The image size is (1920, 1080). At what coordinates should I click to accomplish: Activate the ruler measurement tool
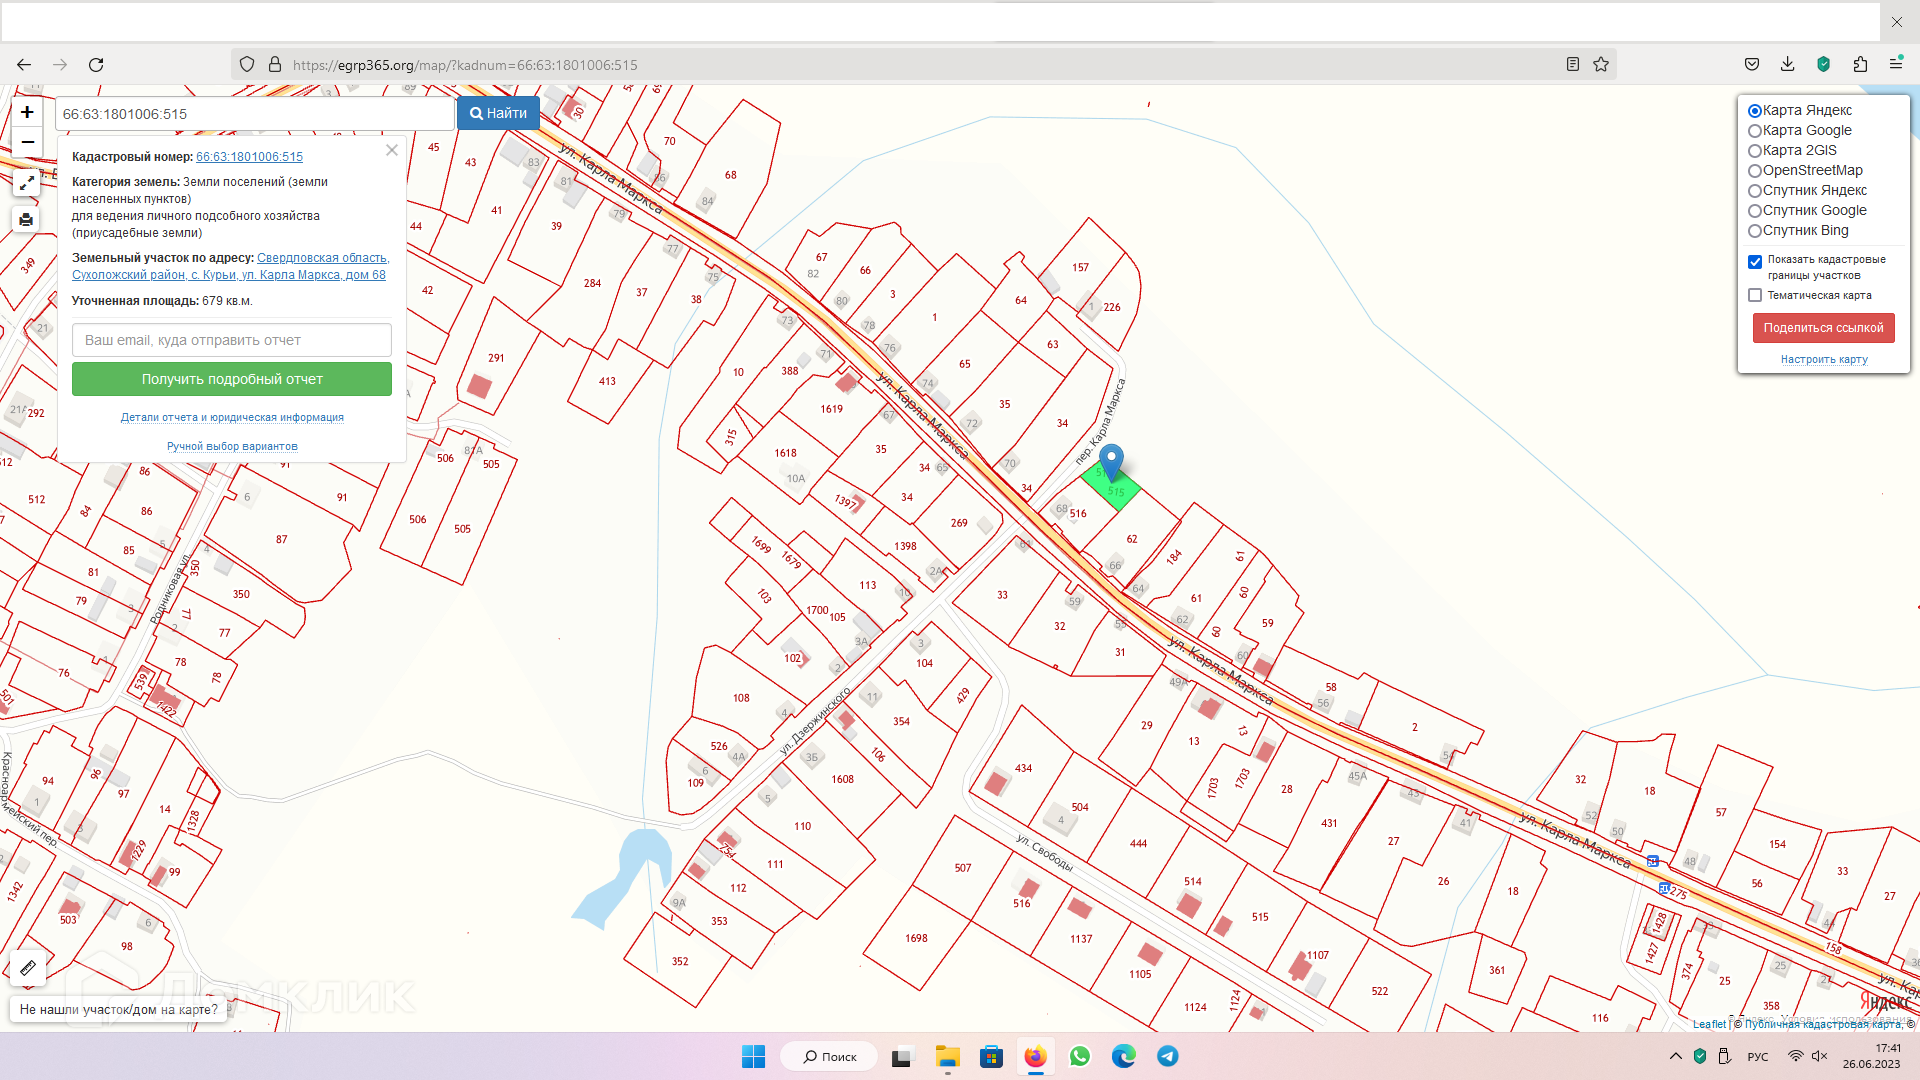(x=28, y=967)
